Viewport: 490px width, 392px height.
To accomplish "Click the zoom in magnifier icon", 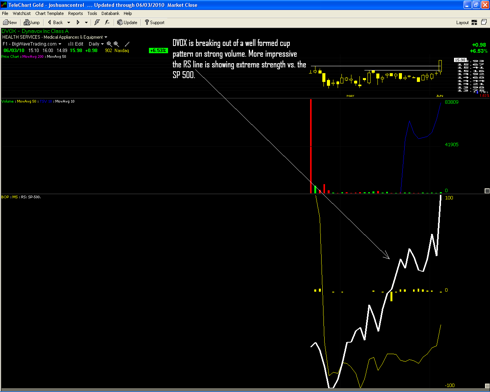I will tap(109, 44).
